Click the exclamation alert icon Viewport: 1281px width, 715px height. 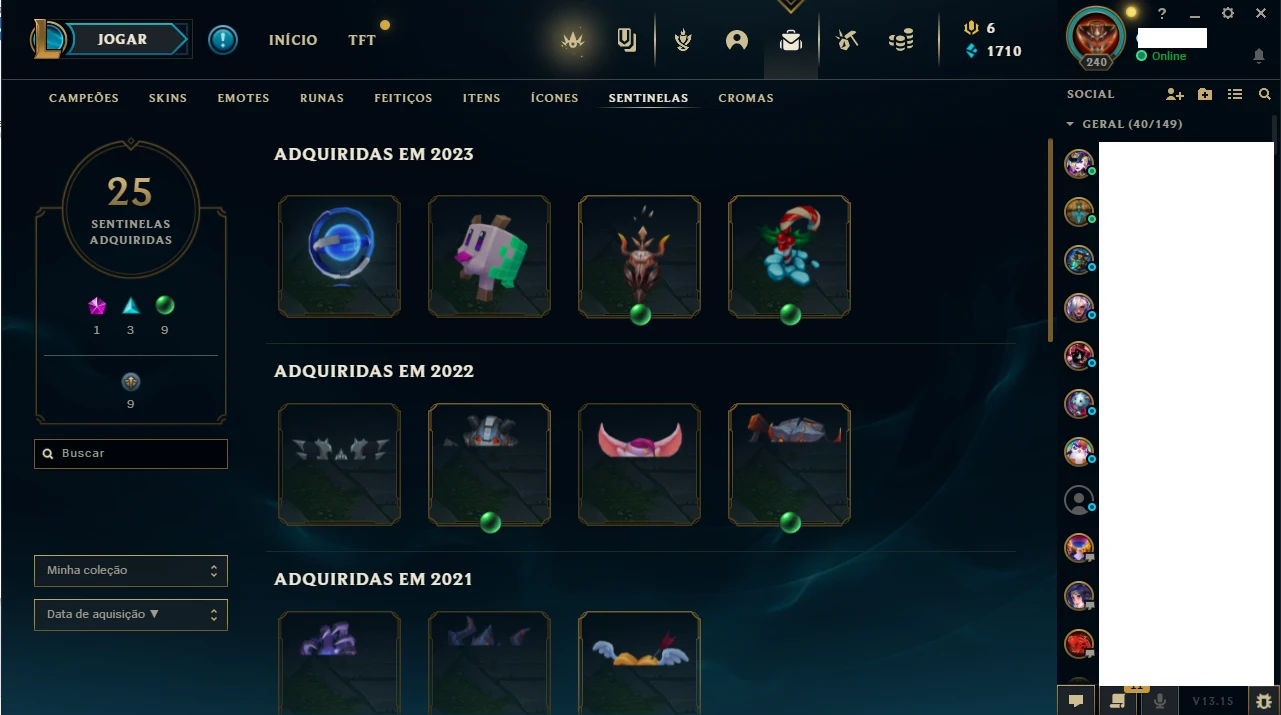tap(223, 40)
